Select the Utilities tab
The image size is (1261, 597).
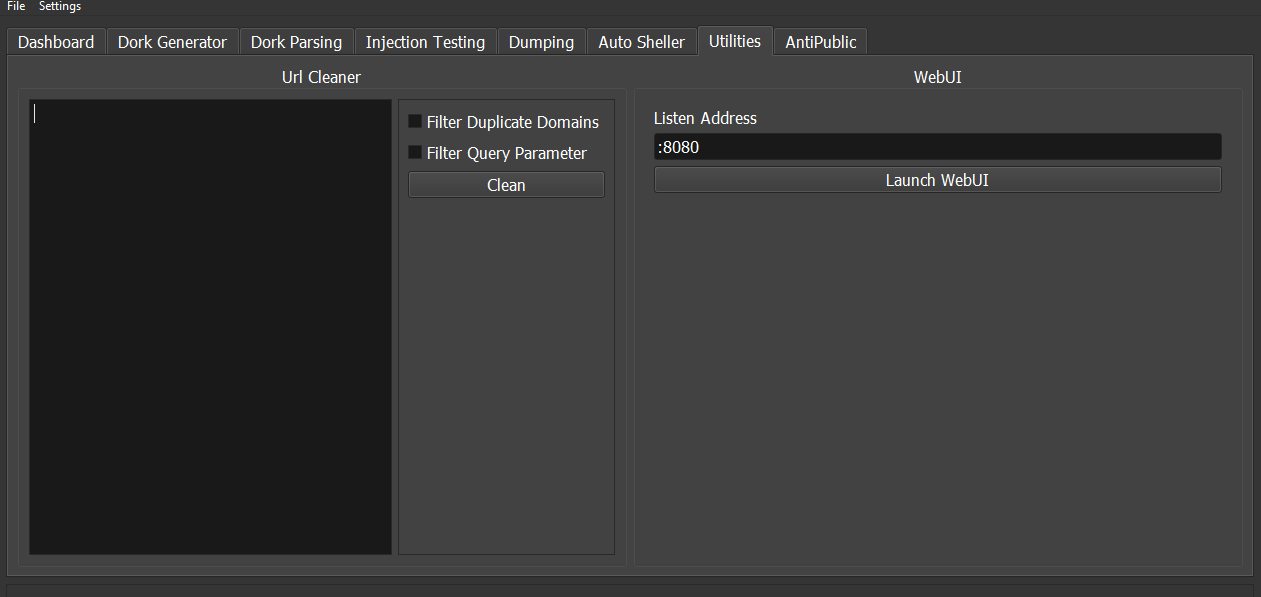point(735,41)
